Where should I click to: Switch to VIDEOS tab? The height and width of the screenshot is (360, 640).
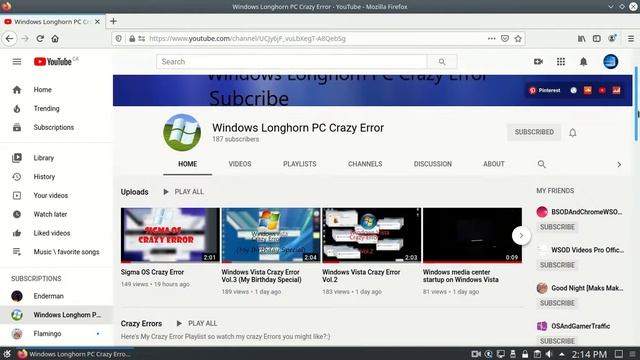[x=240, y=164]
